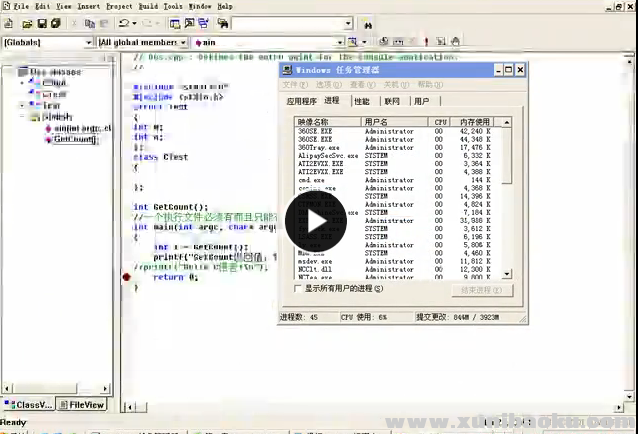Click the Paste icon in toolbar
638x434 pixels.
point(104,22)
